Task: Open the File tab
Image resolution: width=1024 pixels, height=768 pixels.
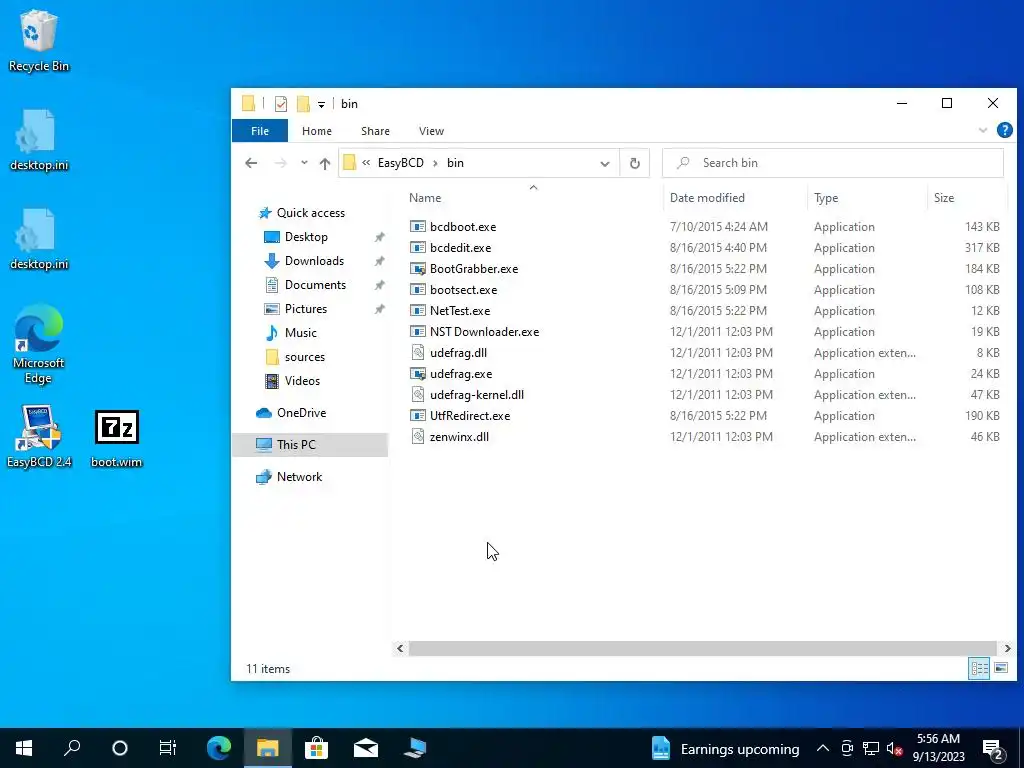Action: 260,131
